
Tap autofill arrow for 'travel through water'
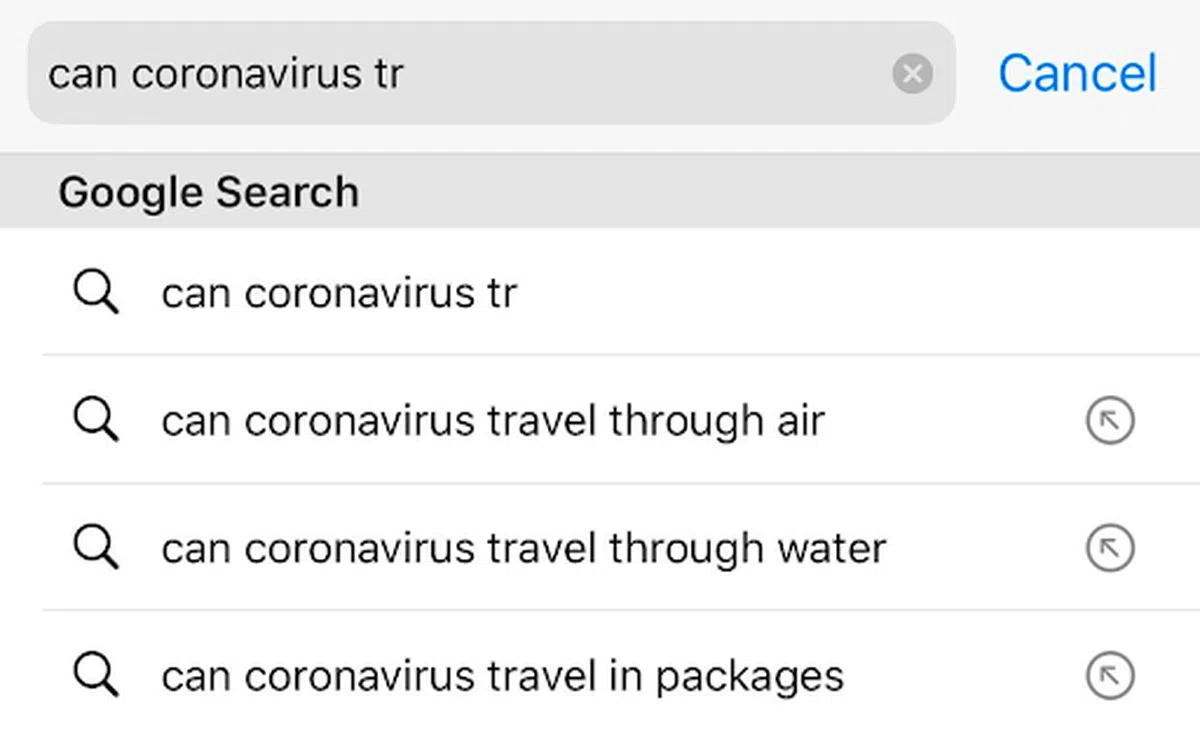1109,548
